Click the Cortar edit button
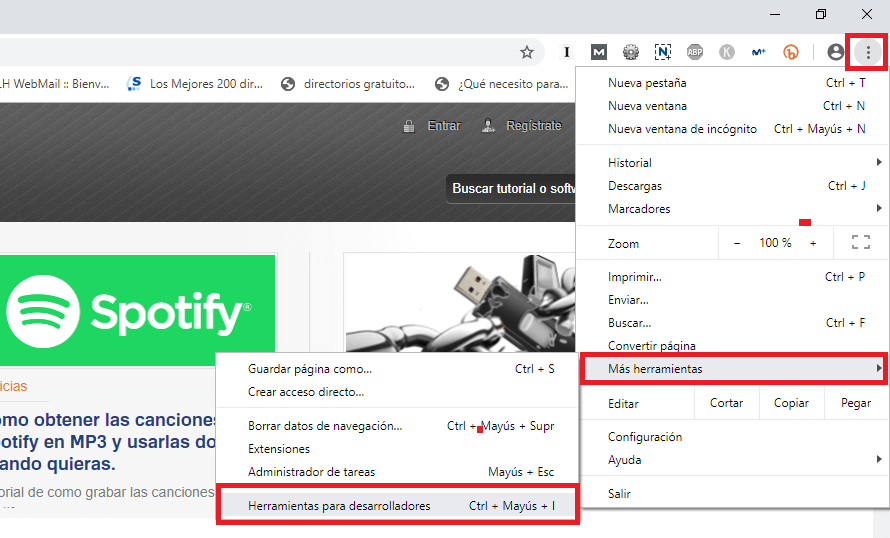 click(727, 403)
